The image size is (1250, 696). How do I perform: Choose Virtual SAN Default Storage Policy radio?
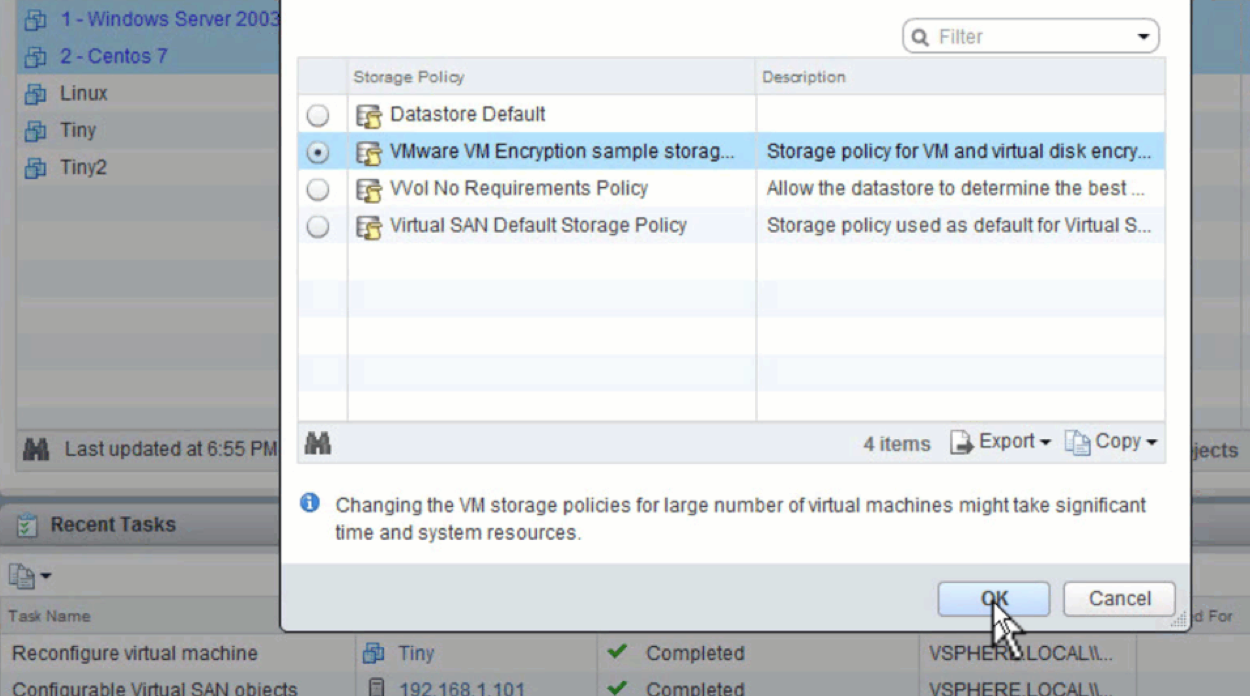click(318, 227)
